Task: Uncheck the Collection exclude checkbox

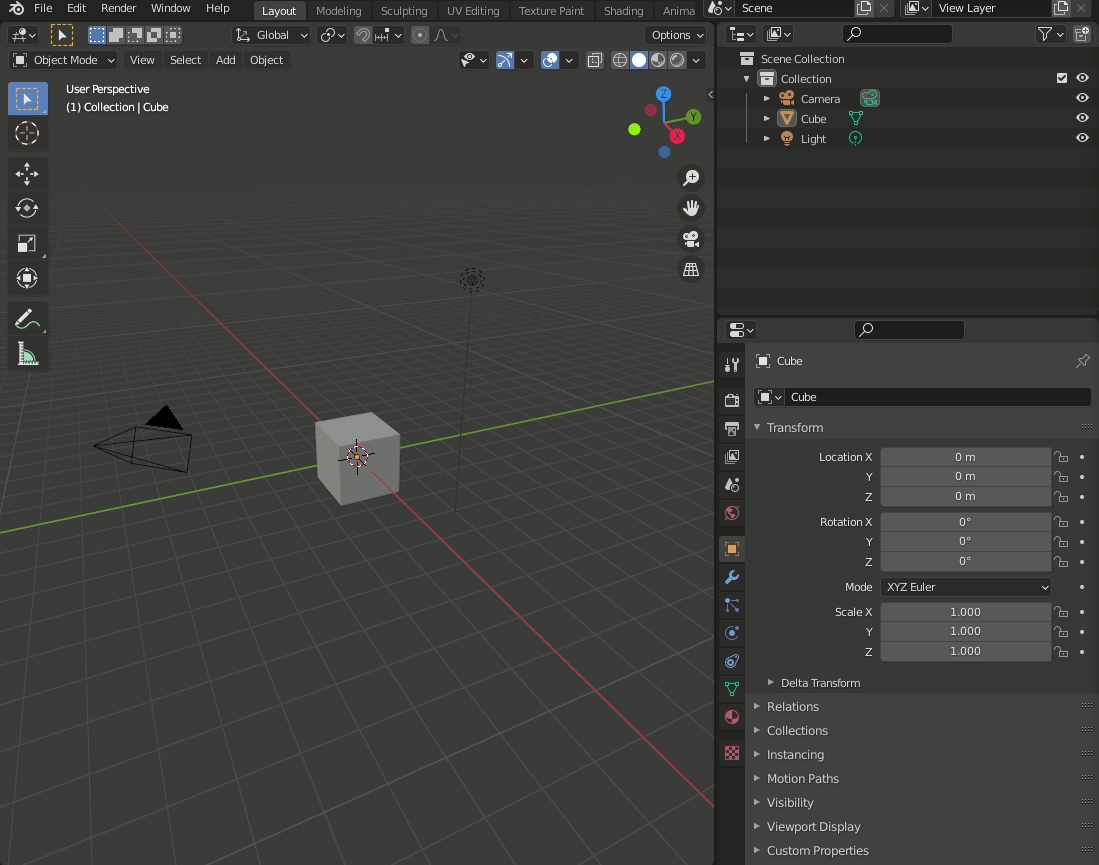Action: click(1062, 78)
